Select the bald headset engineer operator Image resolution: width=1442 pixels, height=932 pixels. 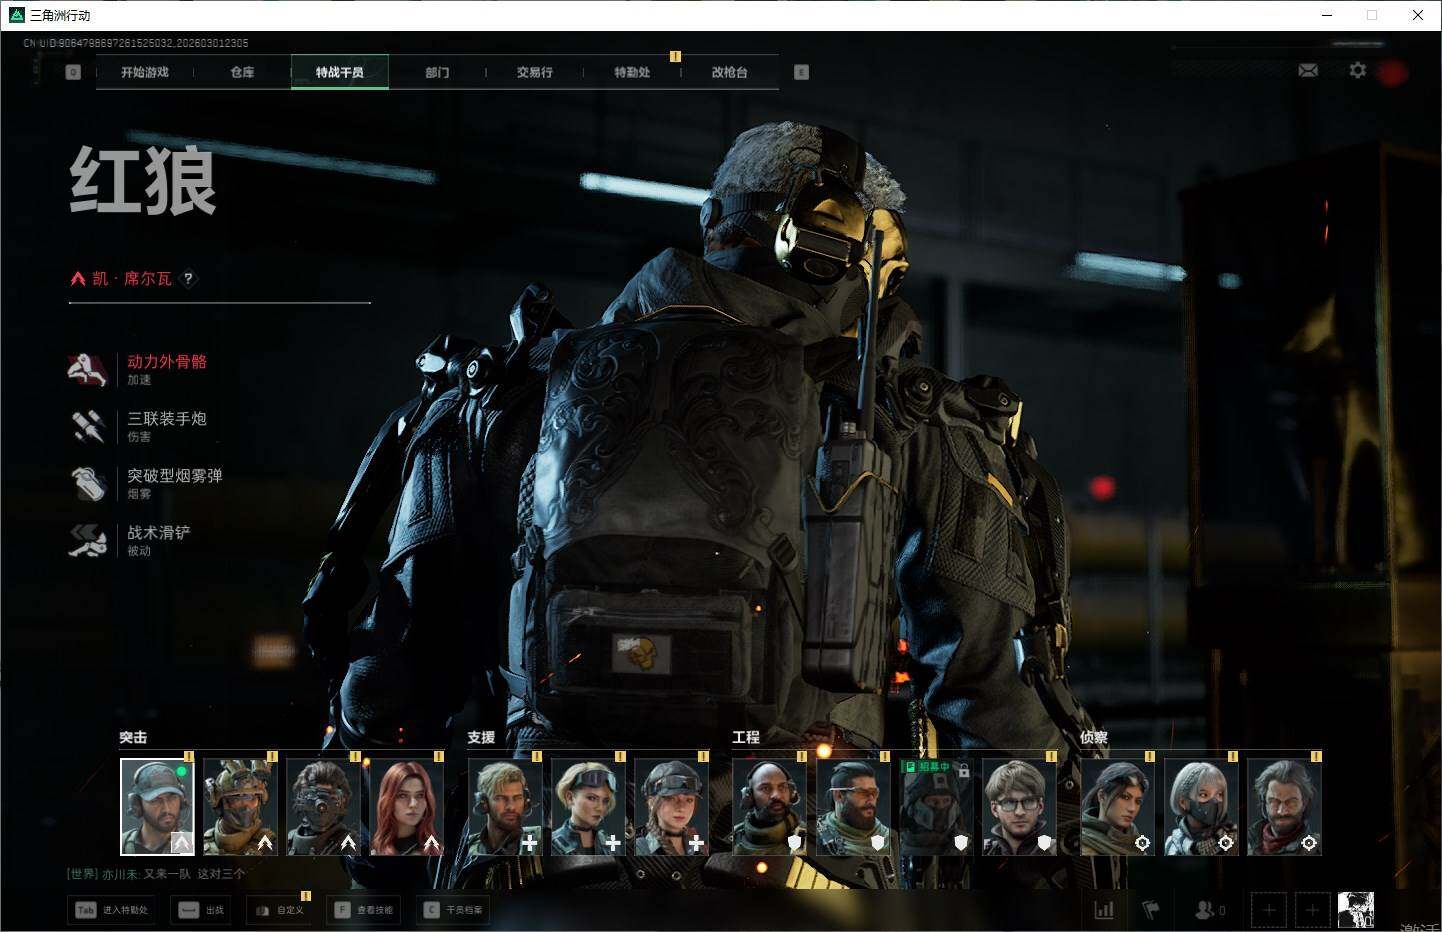[770, 807]
